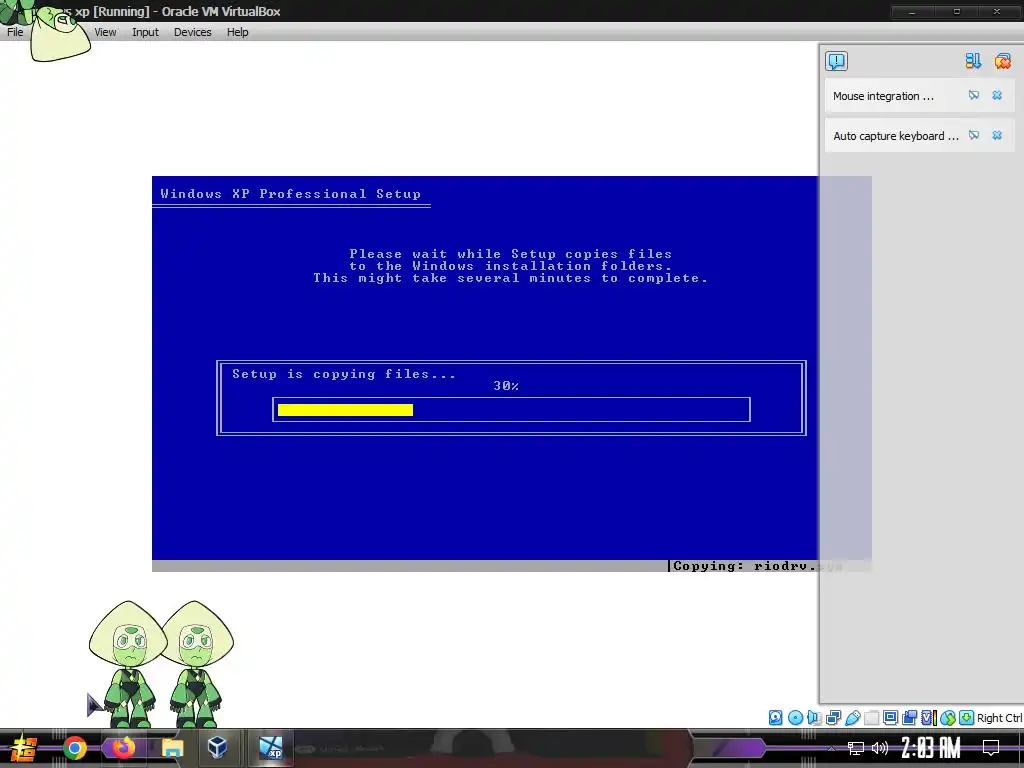This screenshot has width=1024, height=768.
Task: Minimize the VirtualBox VM window
Action: 912,12
